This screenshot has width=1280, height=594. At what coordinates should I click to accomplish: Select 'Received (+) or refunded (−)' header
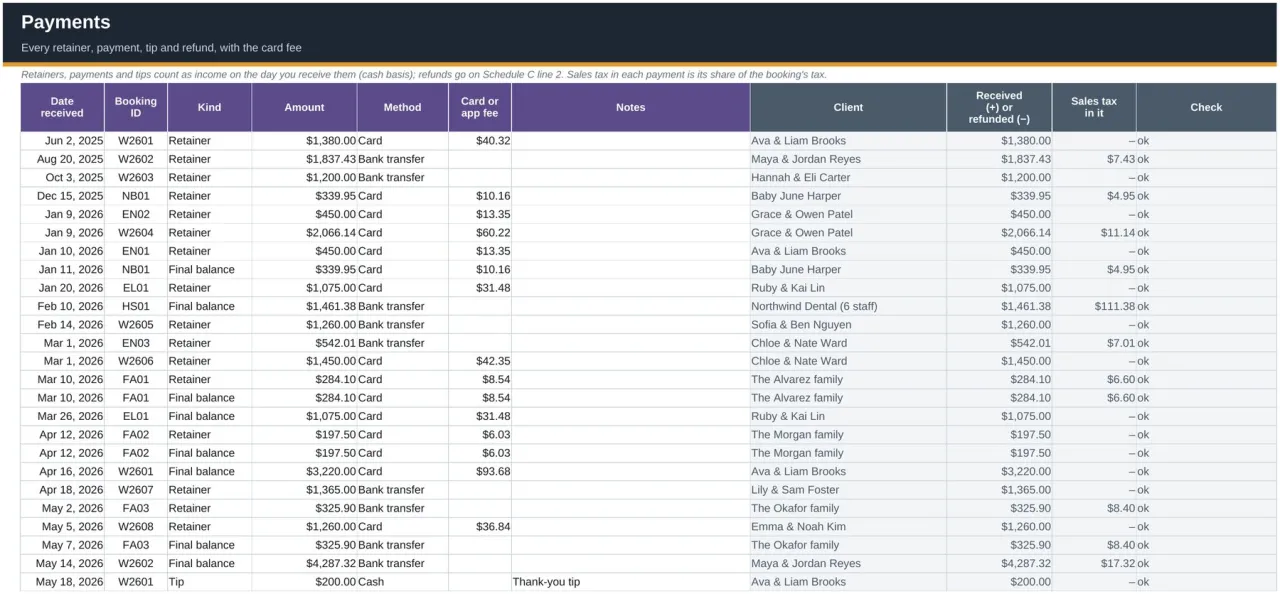tap(999, 107)
